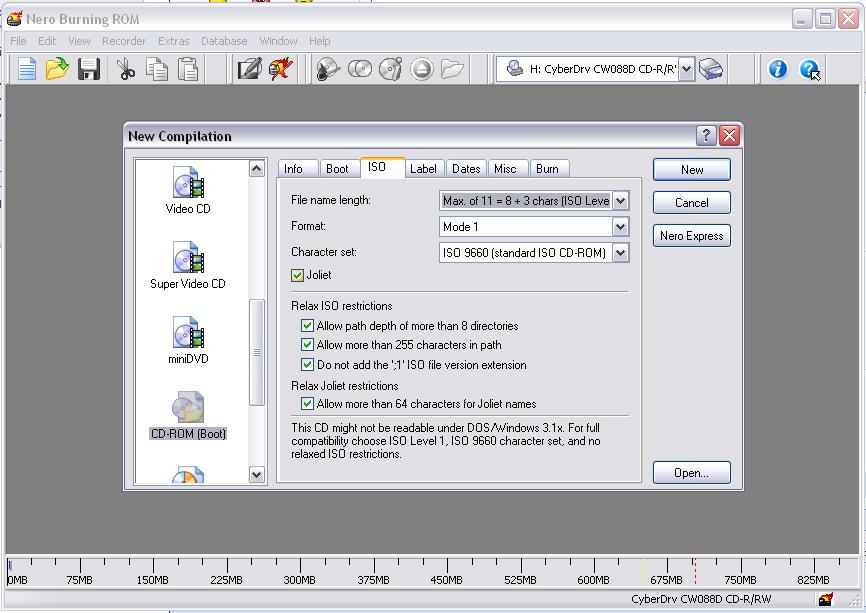866x613 pixels.
Task: Click the Cut scissors icon
Action: (126, 69)
